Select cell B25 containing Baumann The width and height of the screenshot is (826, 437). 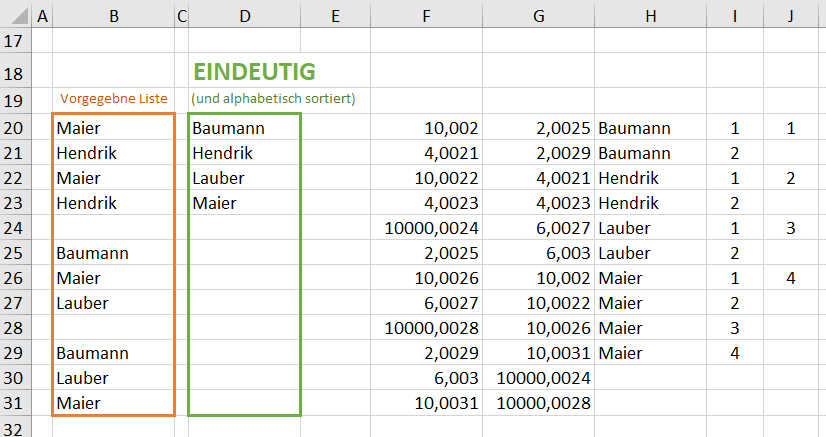coord(114,253)
